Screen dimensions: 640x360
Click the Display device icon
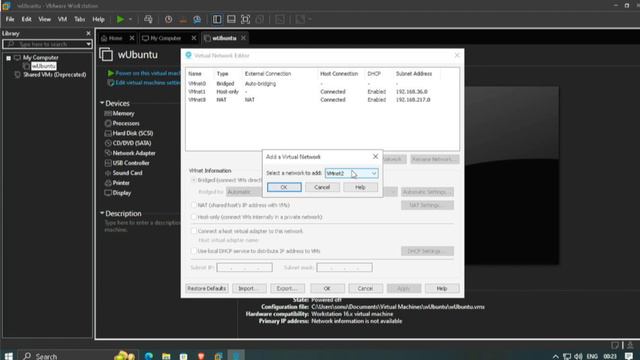(x=108, y=193)
